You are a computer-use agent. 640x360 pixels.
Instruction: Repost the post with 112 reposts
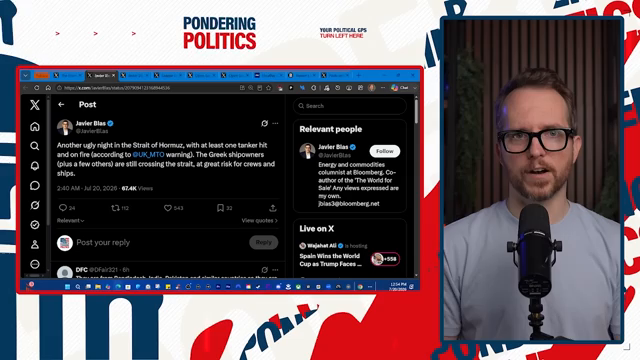coord(120,208)
